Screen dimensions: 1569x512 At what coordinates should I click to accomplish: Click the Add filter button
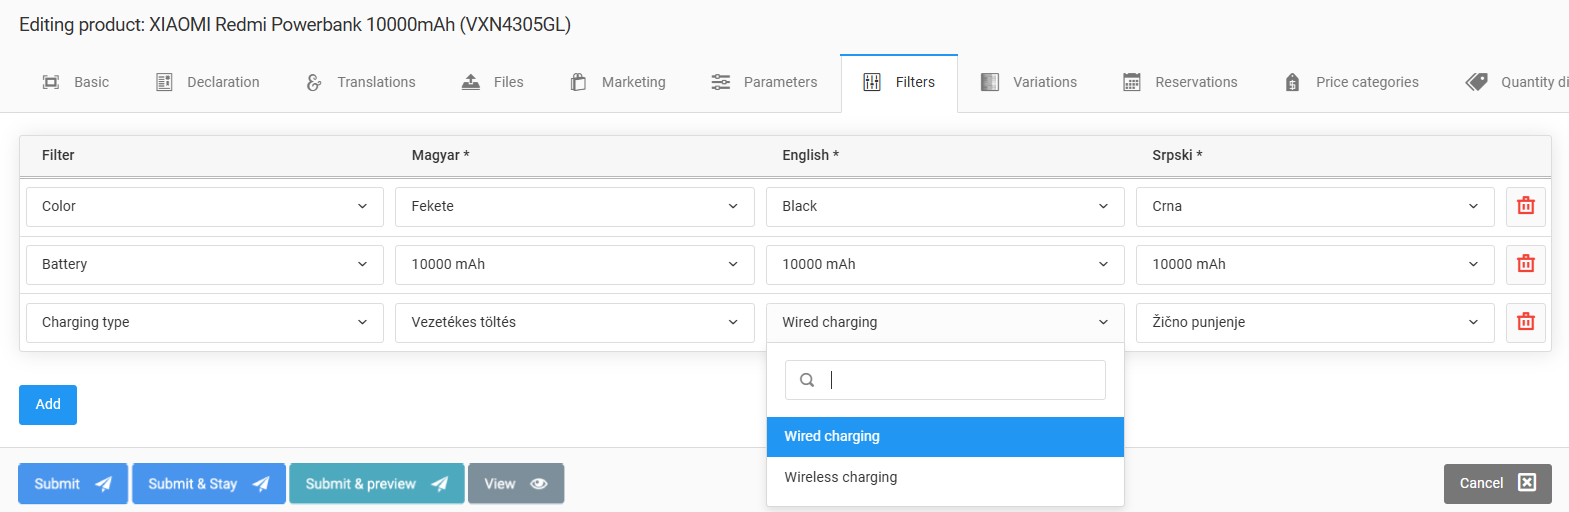48,404
